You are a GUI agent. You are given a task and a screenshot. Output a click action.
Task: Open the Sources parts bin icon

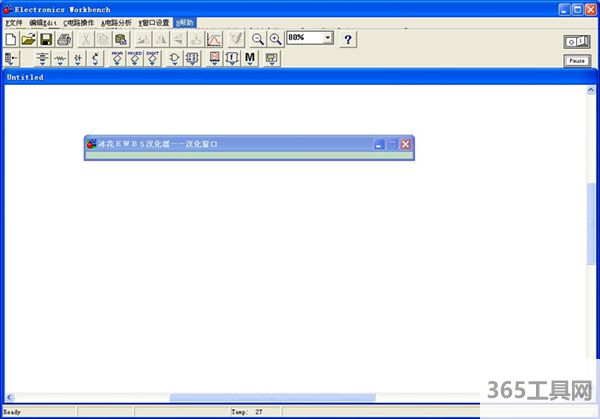42,58
